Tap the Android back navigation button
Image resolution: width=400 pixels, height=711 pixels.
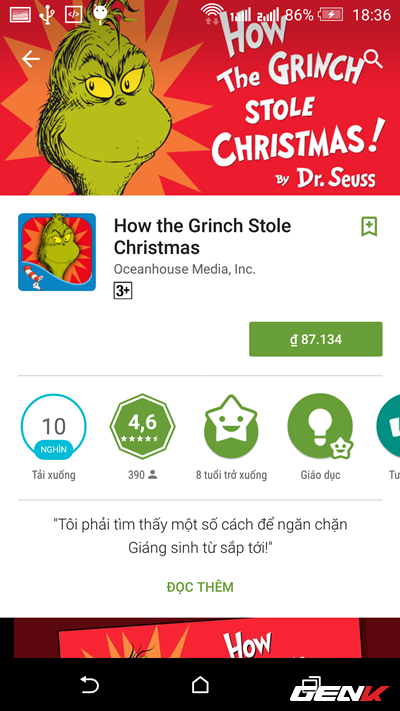pos(89,684)
